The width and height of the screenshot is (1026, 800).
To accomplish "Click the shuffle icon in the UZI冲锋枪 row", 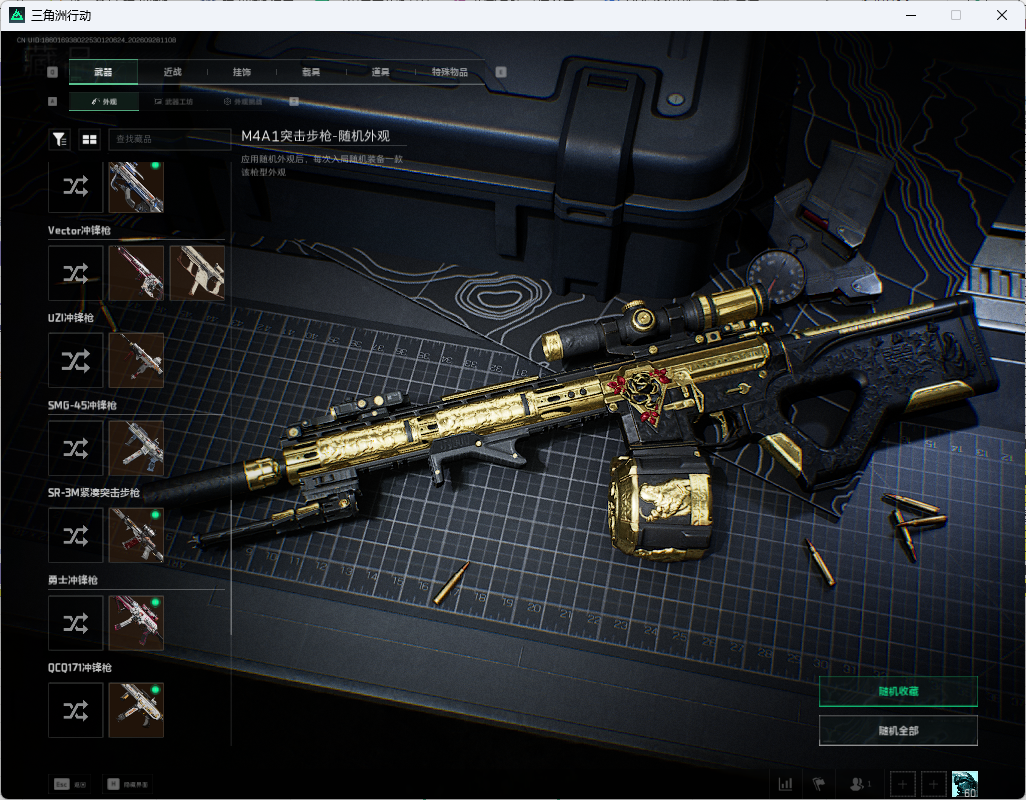I will [75, 360].
